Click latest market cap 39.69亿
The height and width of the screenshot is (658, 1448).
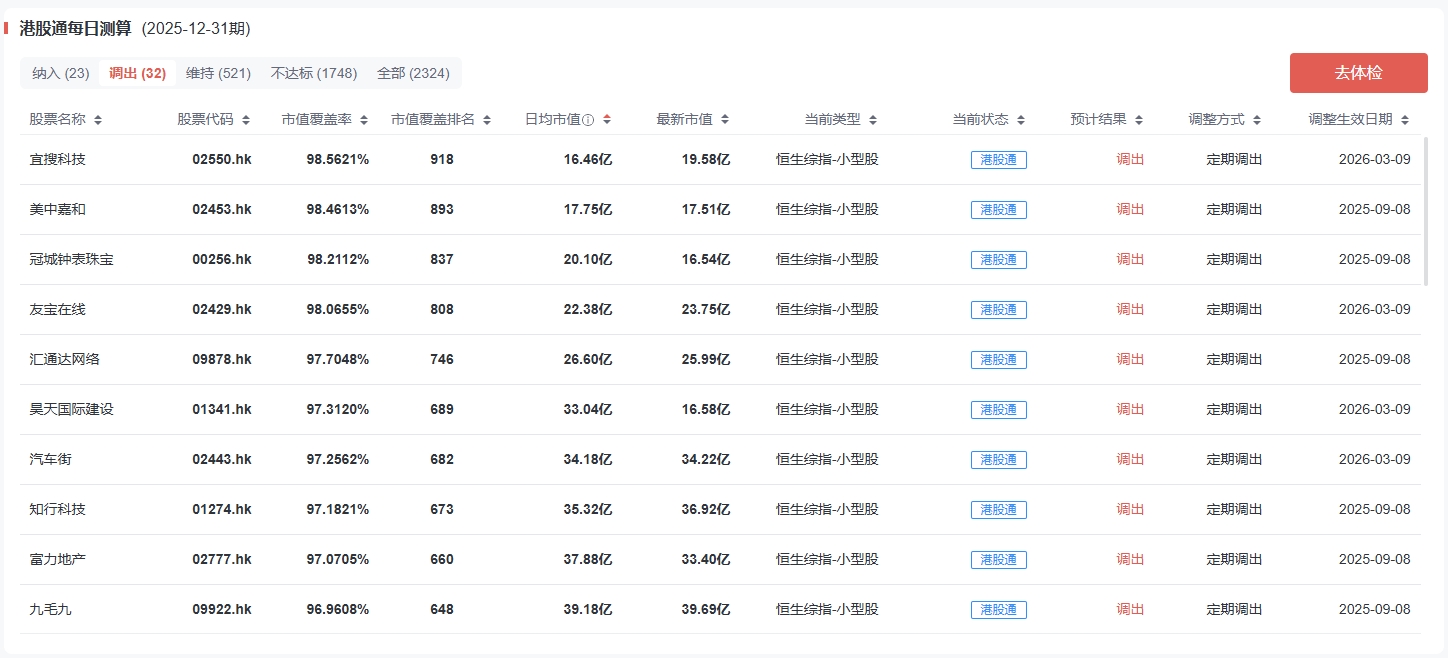pos(706,609)
